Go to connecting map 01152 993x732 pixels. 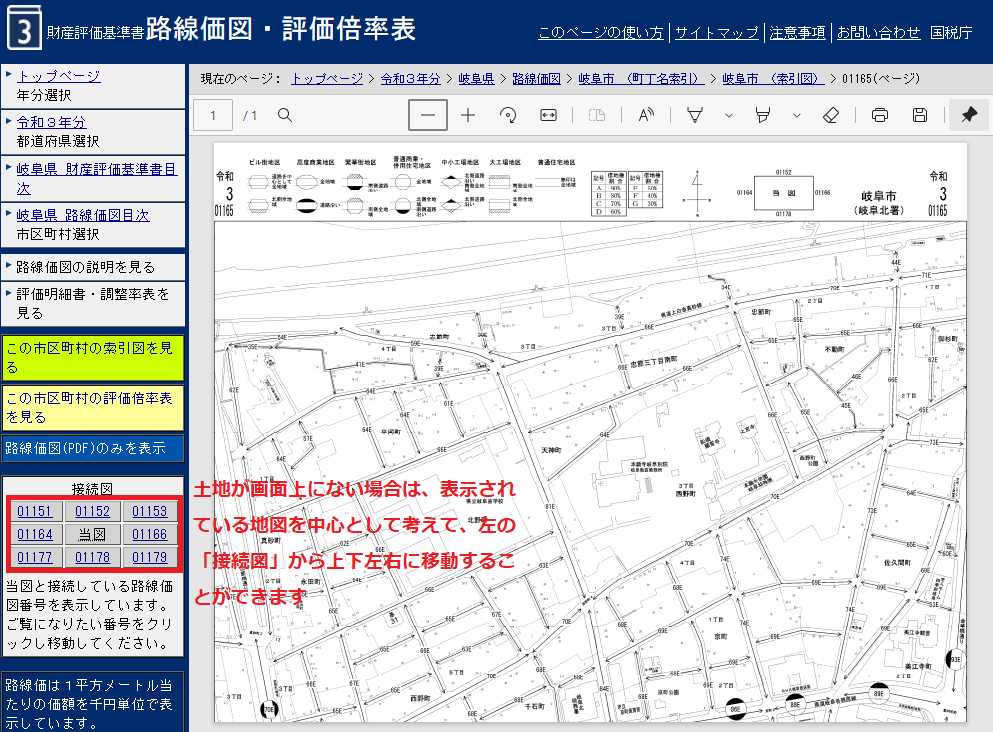[92, 512]
